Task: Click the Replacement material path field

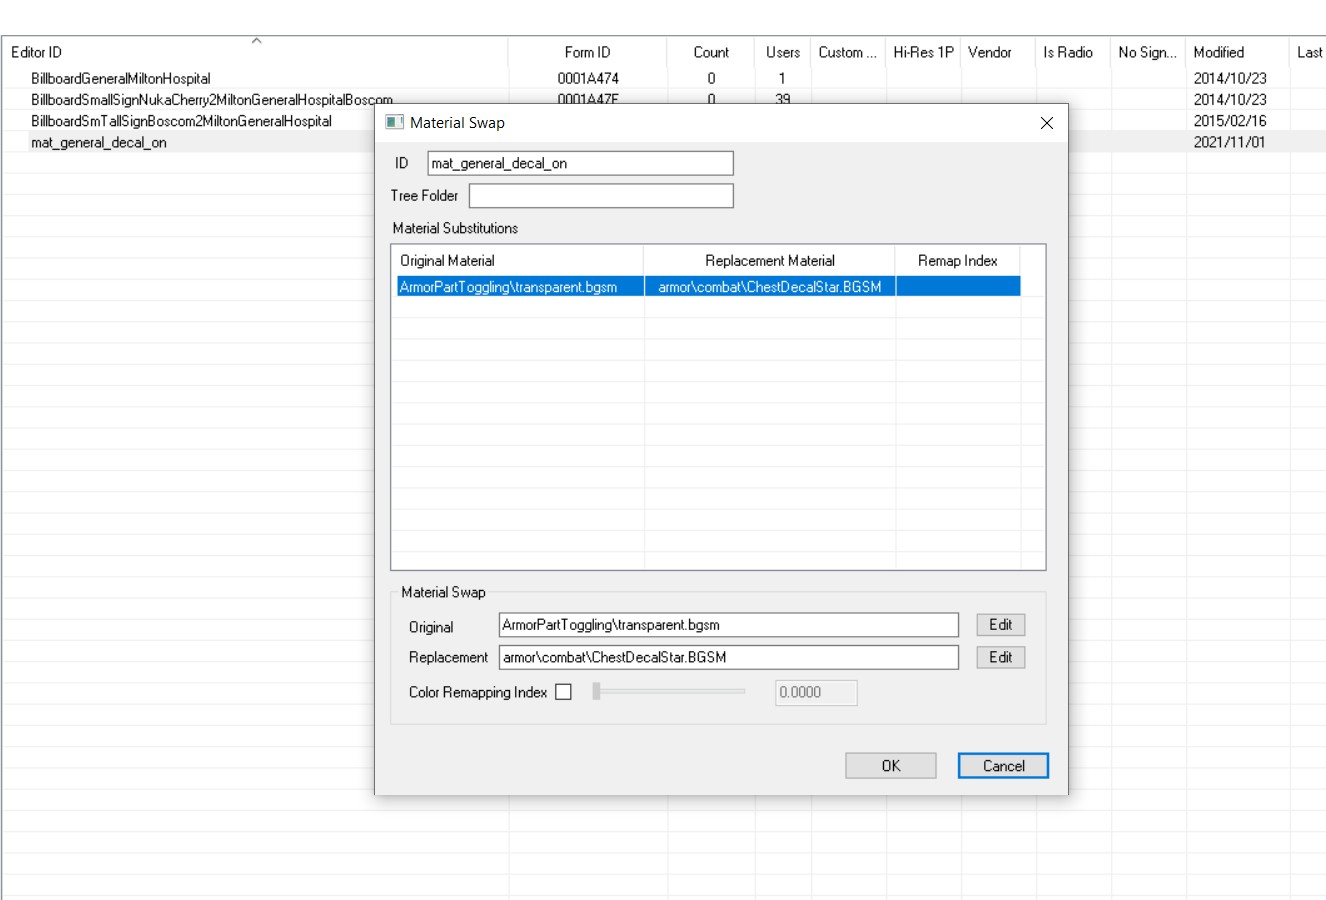Action: (728, 657)
